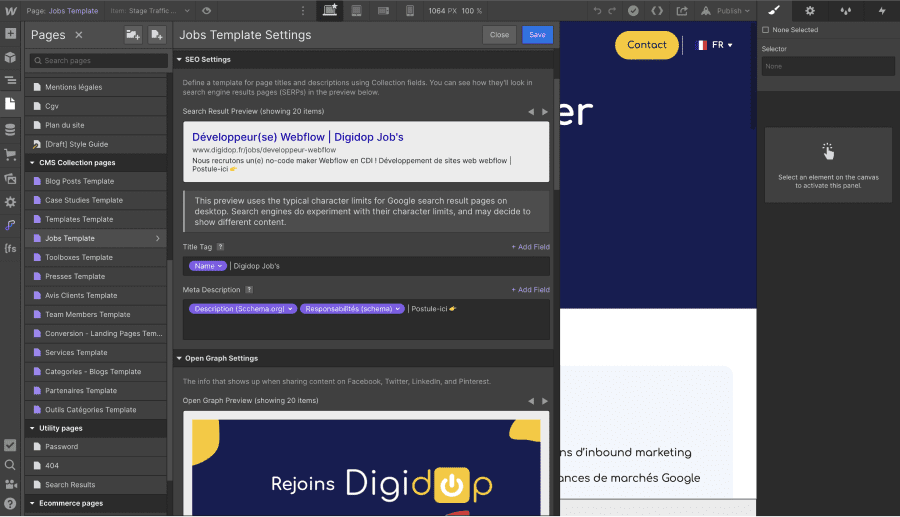
Task: Select tablet breakpoint icon
Action: pos(356,10)
